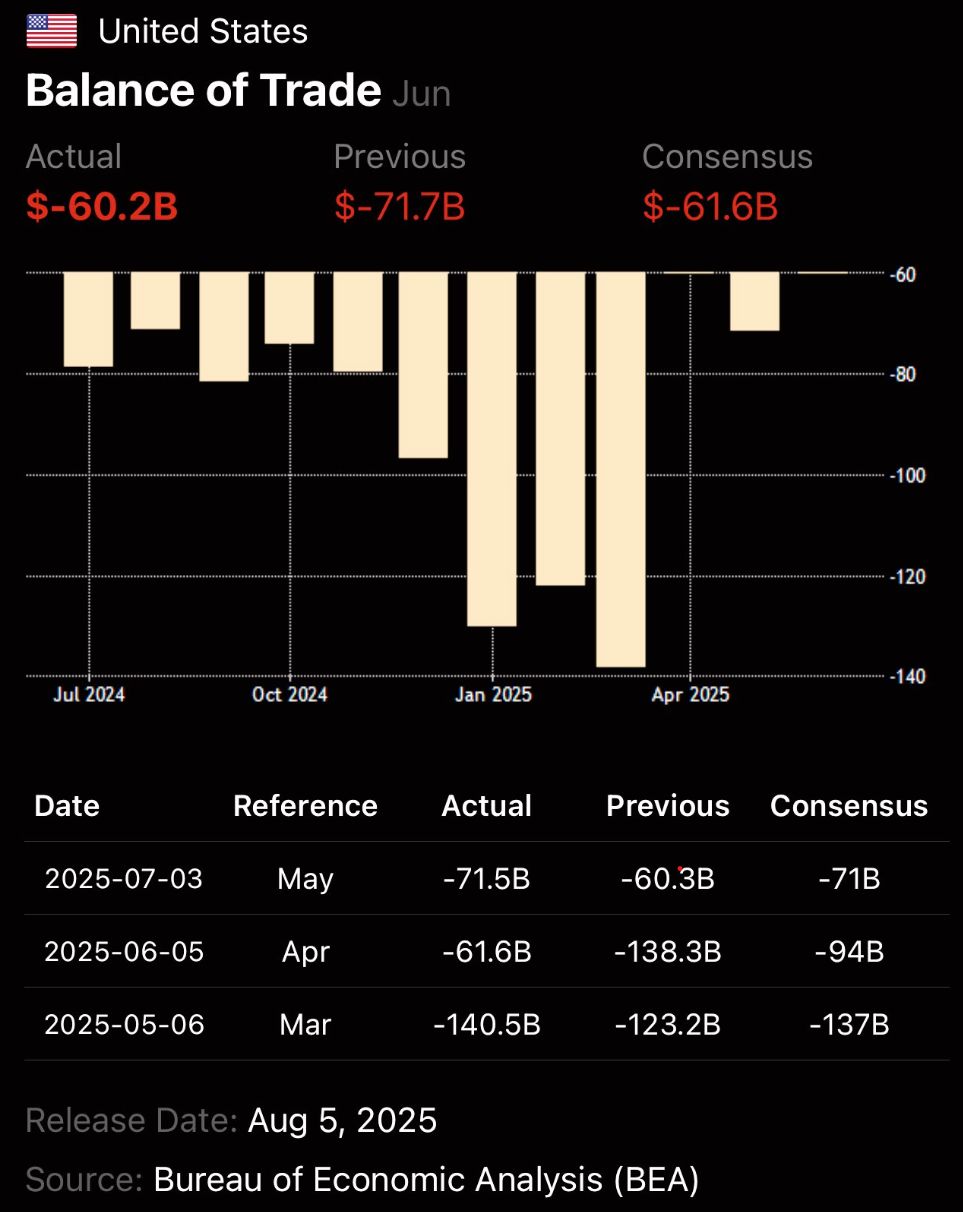This screenshot has width=963, height=1212.
Task: Click the Reference column header
Action: [305, 806]
